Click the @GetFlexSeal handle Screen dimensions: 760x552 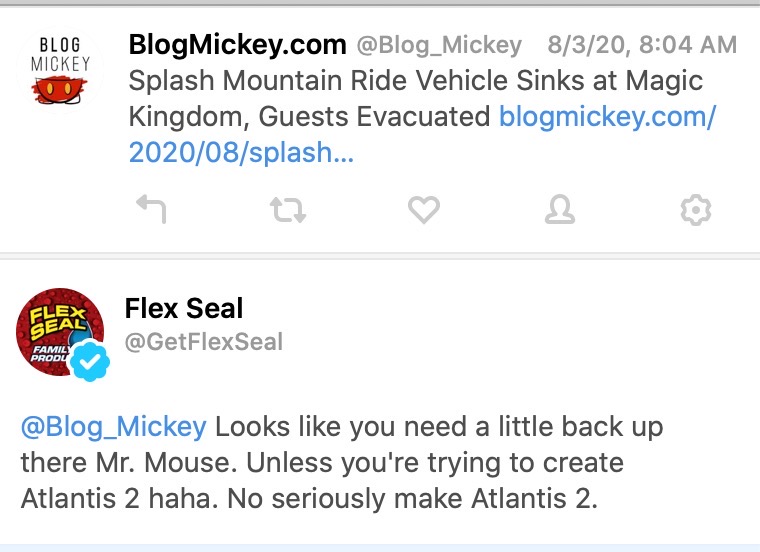coord(204,342)
